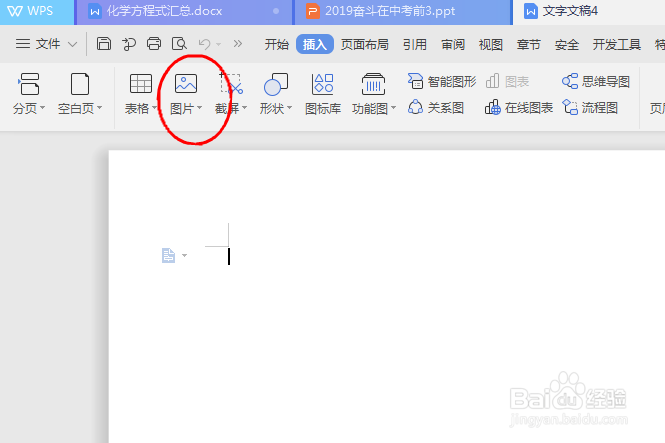
Task: Select the 插入 ribbon tab
Action: (x=315, y=44)
